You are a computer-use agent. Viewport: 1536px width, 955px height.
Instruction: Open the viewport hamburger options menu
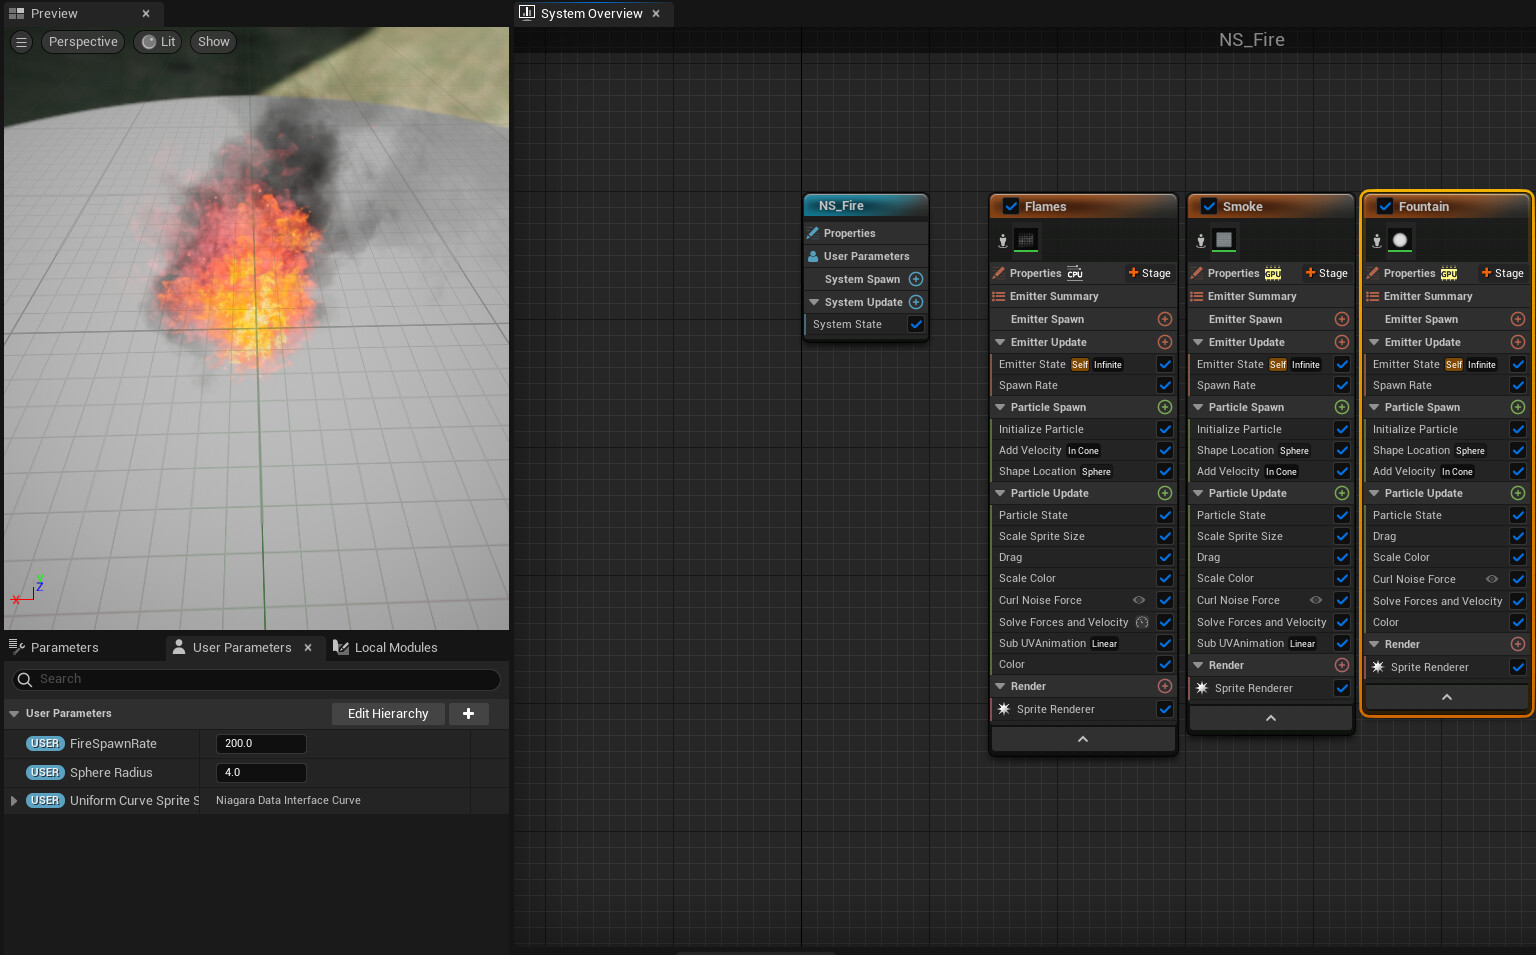point(21,42)
